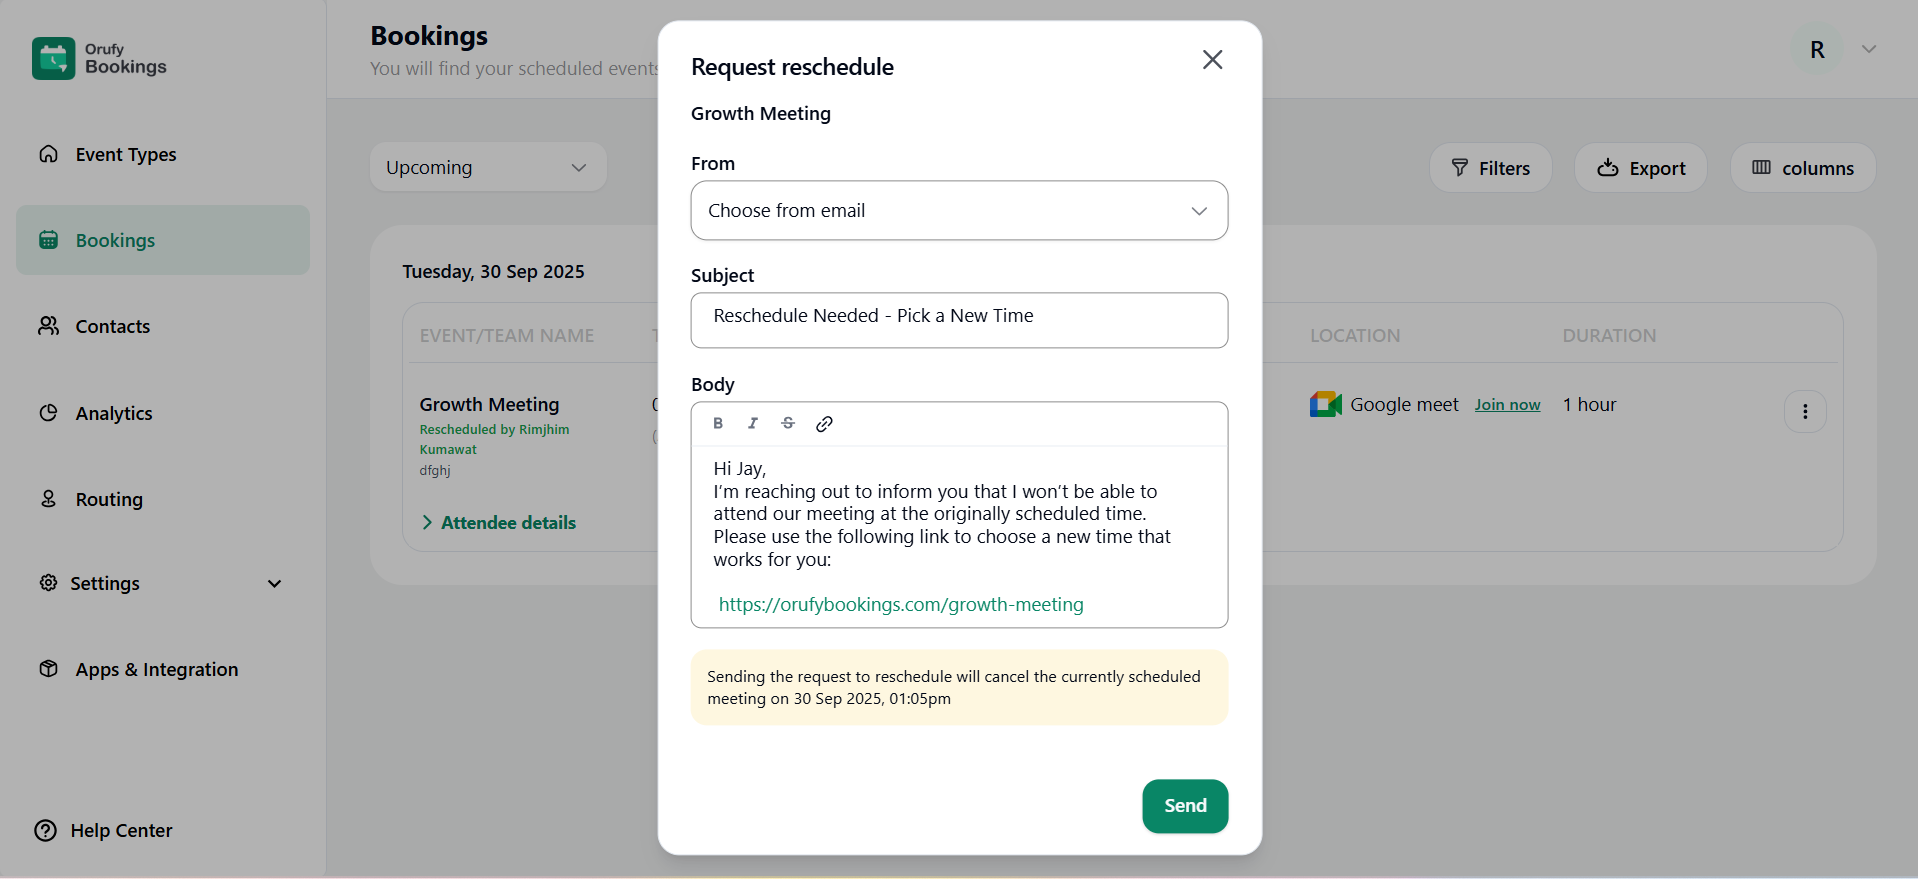Apply bold formatting in body editor
1918x879 pixels.
(x=718, y=423)
